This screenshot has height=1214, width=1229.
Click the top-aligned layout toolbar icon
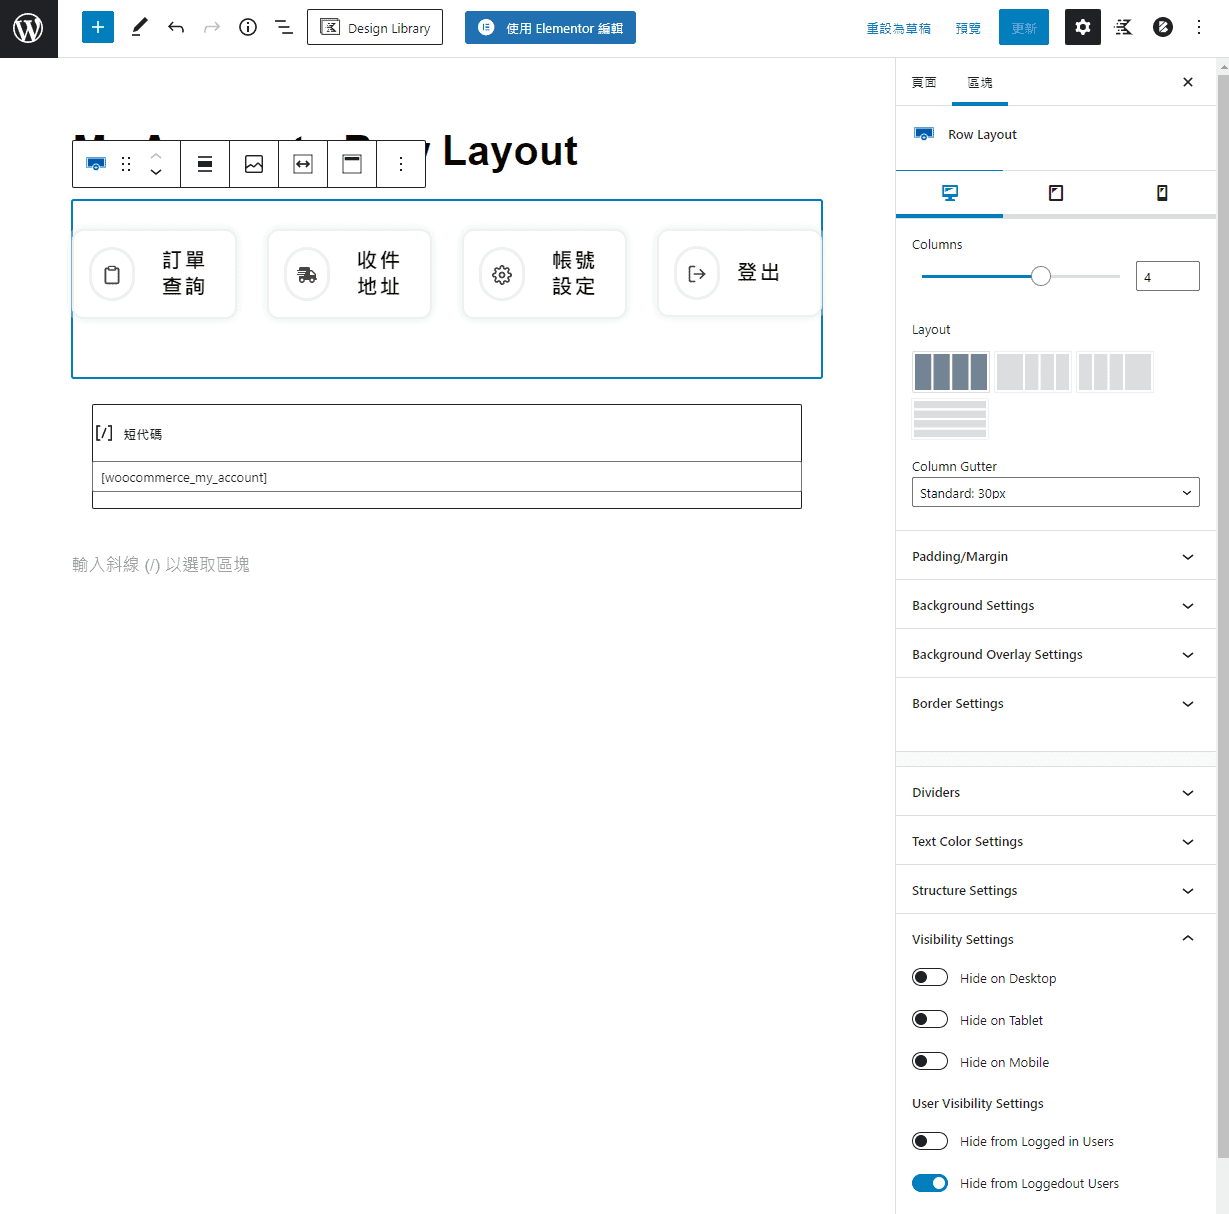(x=352, y=164)
